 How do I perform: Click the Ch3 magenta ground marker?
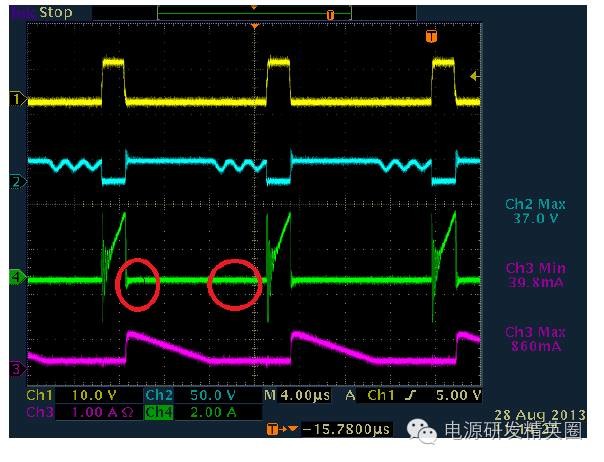pos(16,370)
